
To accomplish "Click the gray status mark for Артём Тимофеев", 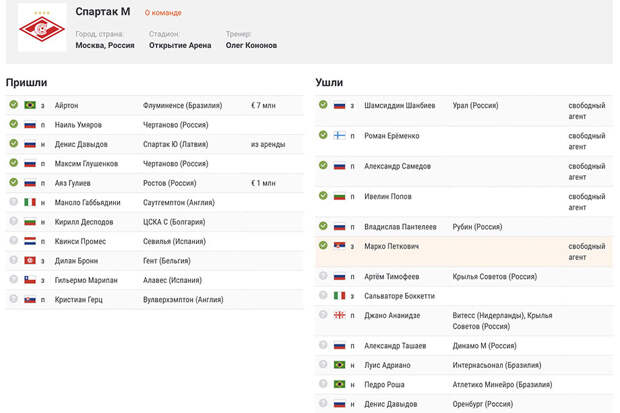I will click(323, 276).
